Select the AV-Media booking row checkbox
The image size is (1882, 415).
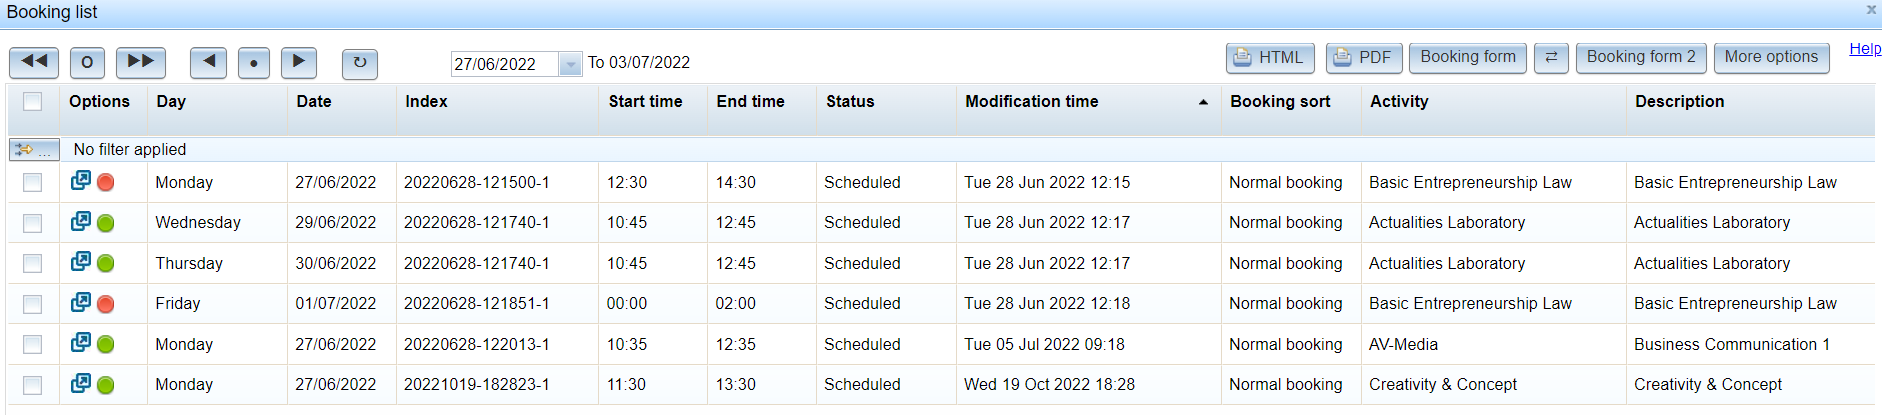point(33,344)
